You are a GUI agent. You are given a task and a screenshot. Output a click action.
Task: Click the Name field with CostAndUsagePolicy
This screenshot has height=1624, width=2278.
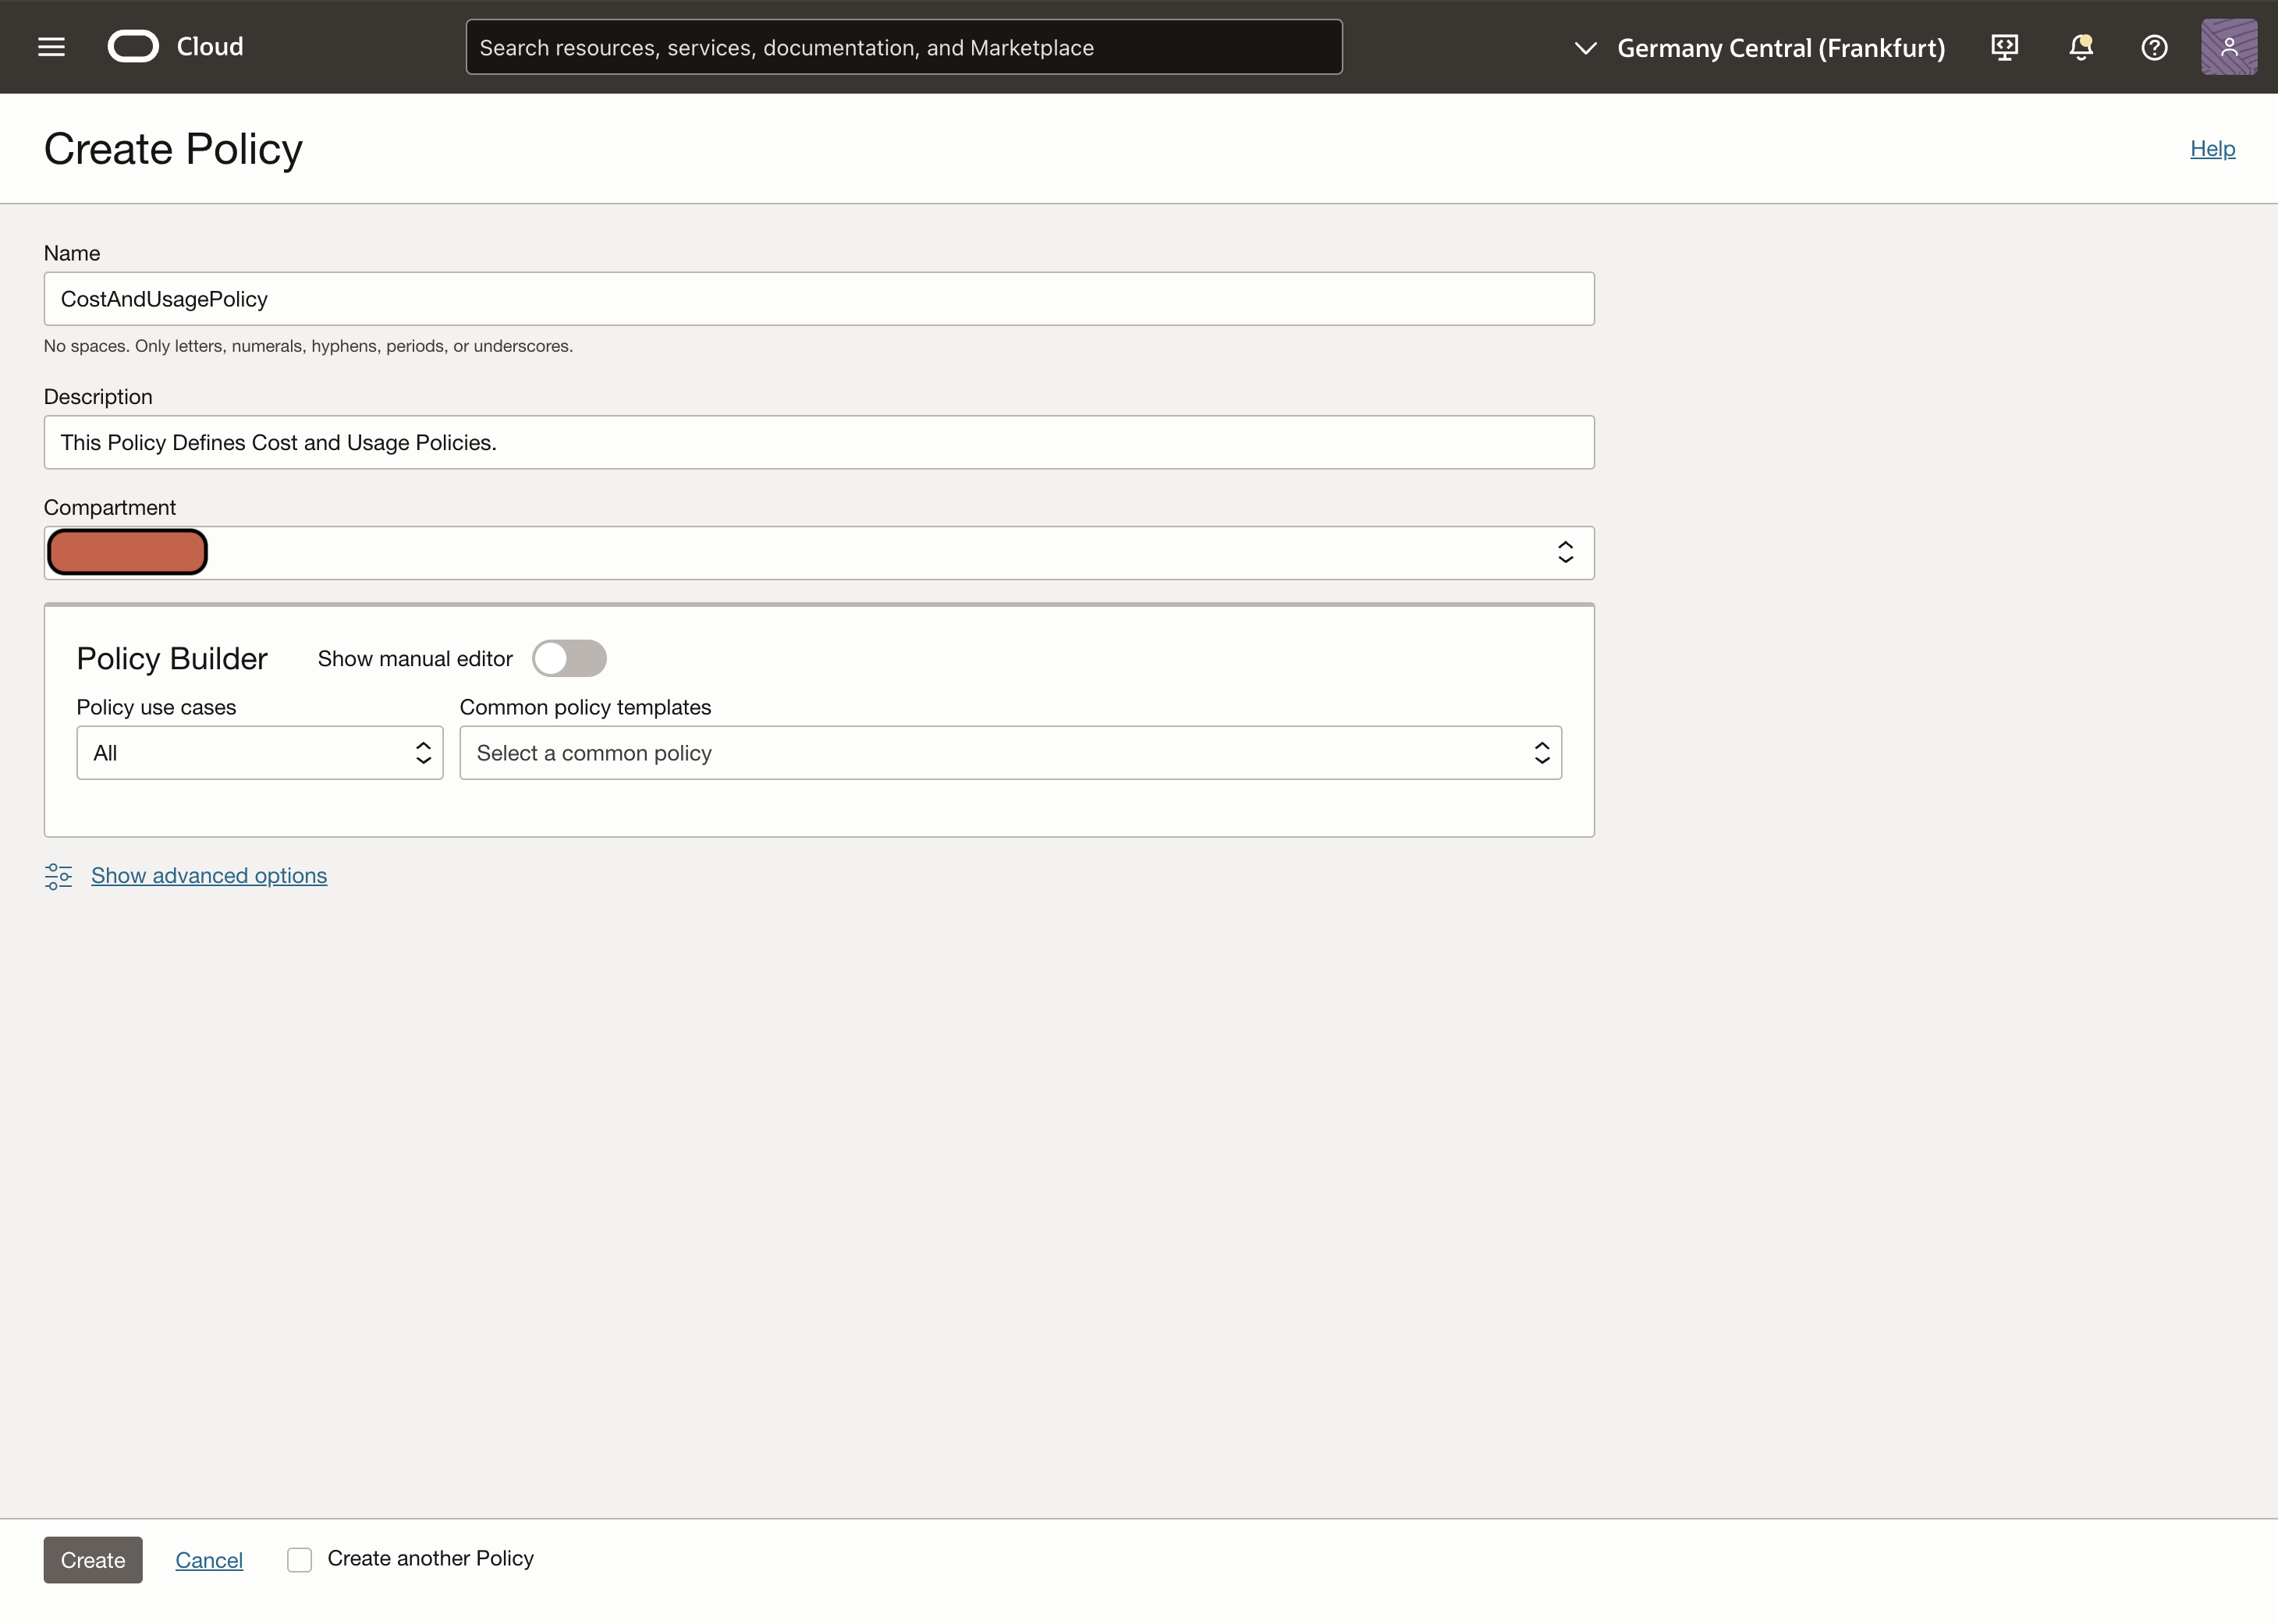[819, 299]
